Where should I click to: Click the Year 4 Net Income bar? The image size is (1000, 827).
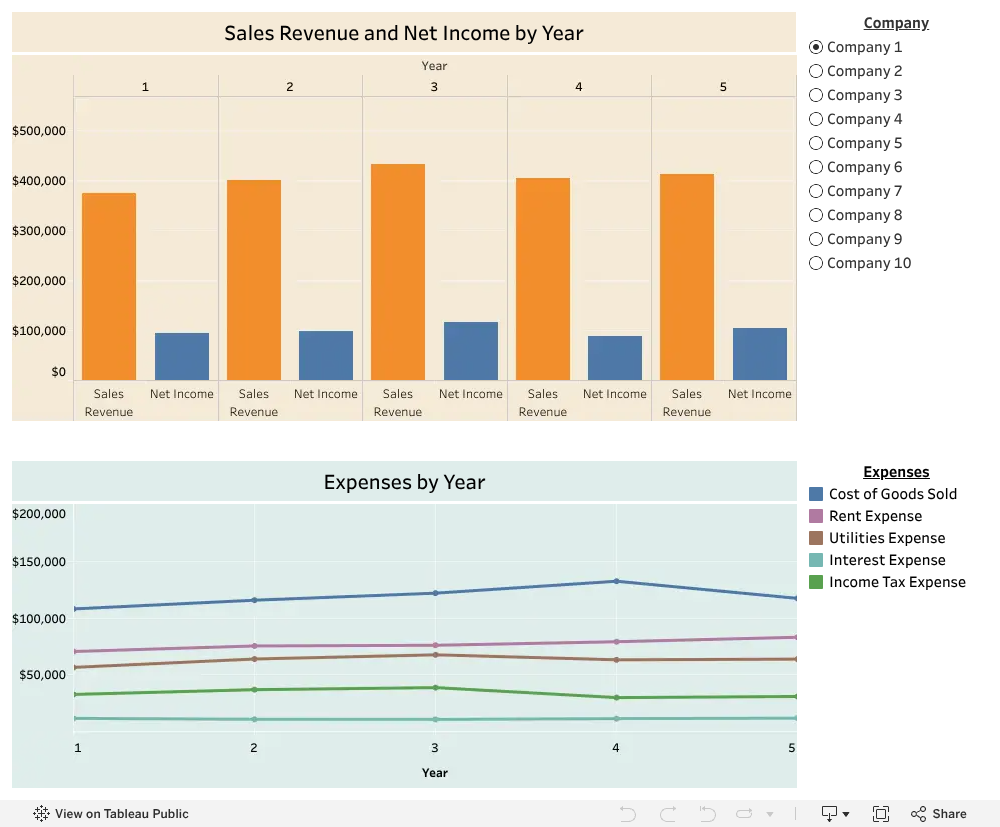(615, 358)
